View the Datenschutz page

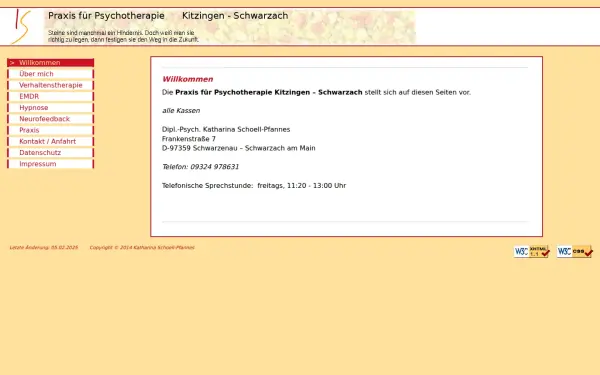(51, 153)
